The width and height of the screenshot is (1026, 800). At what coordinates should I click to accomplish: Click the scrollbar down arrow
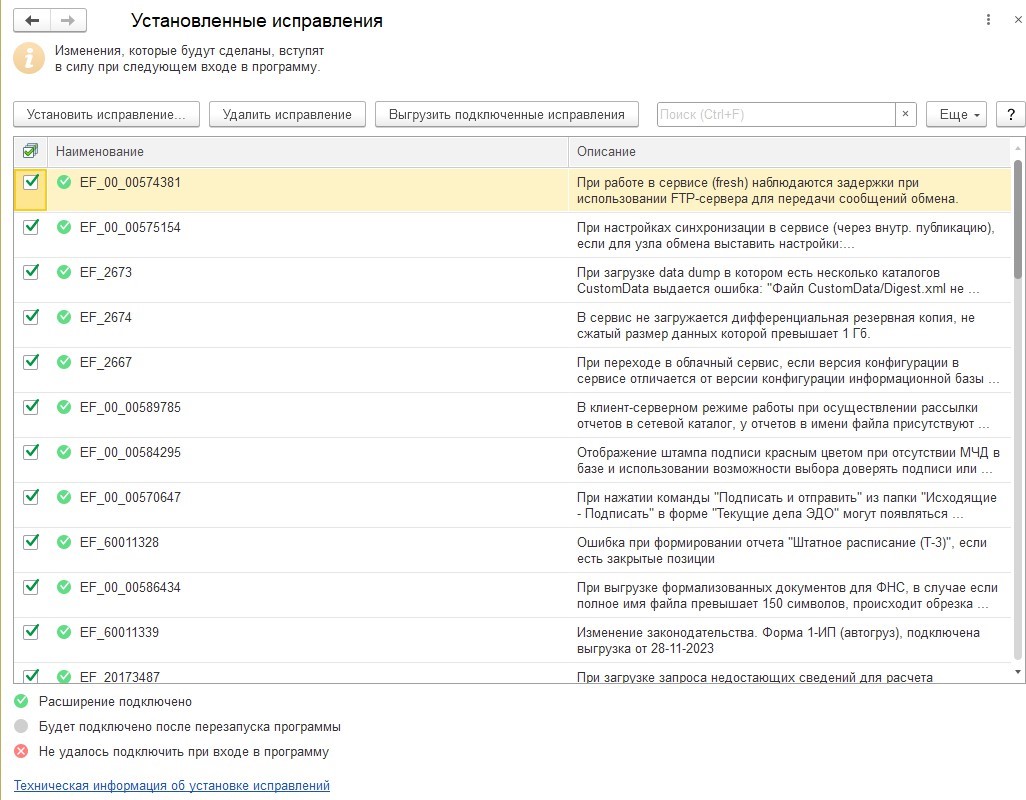click(1017, 672)
